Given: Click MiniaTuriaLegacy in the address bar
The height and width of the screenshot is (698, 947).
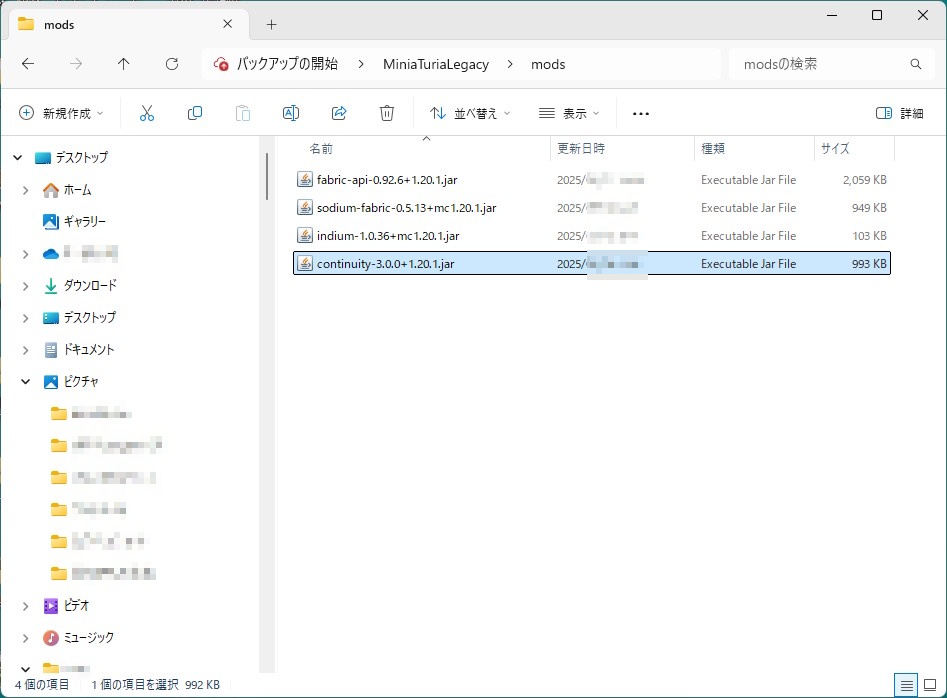Looking at the screenshot, I should point(435,64).
